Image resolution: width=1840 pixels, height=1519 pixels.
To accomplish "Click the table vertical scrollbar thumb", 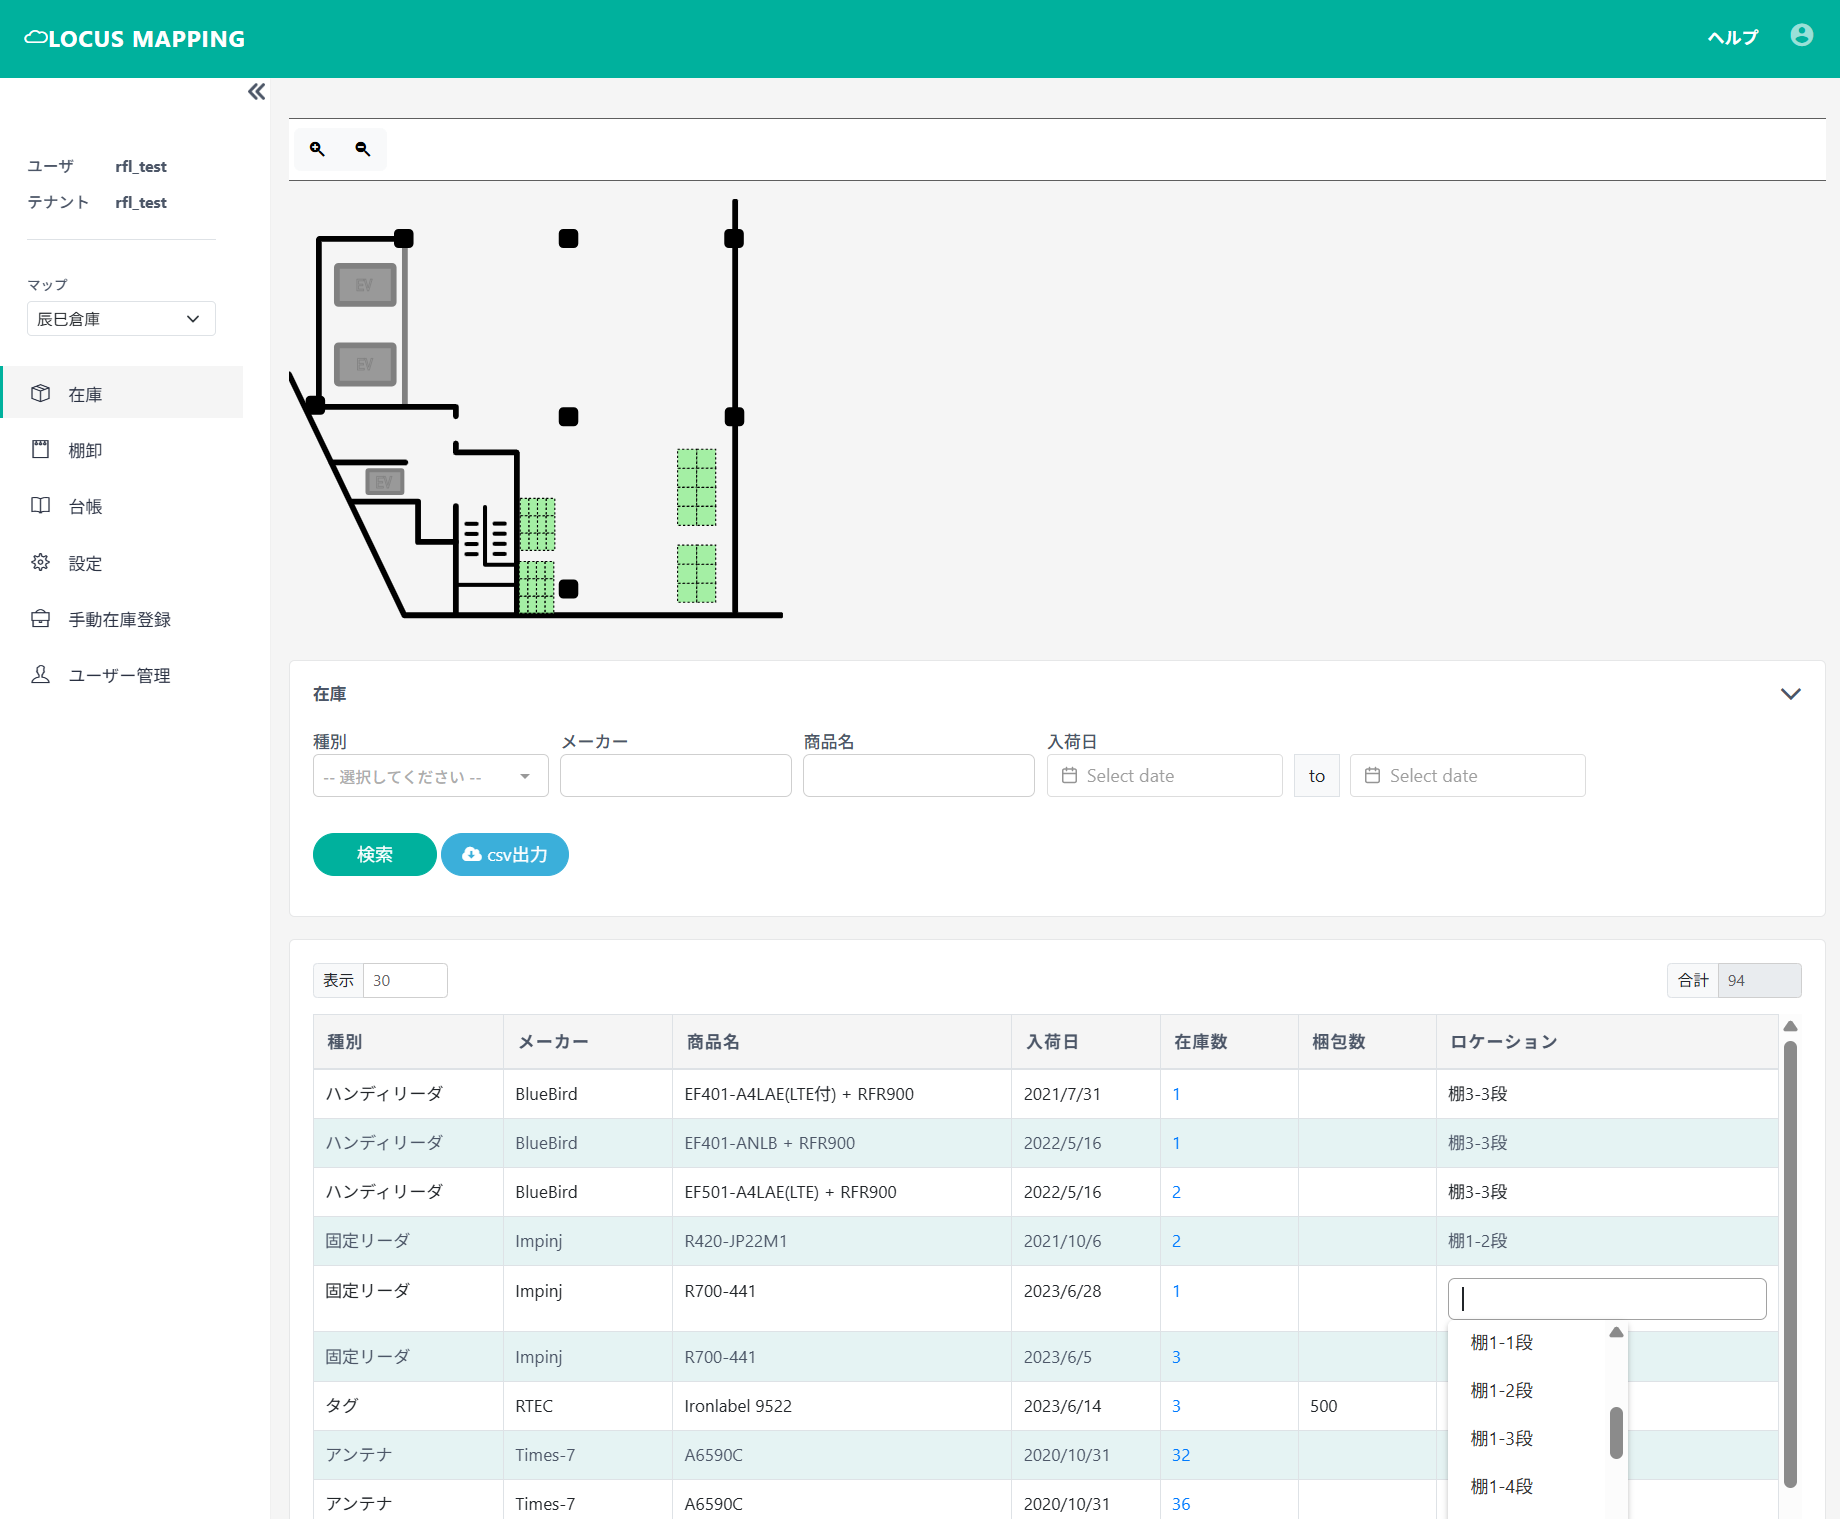I will point(1790,1263).
